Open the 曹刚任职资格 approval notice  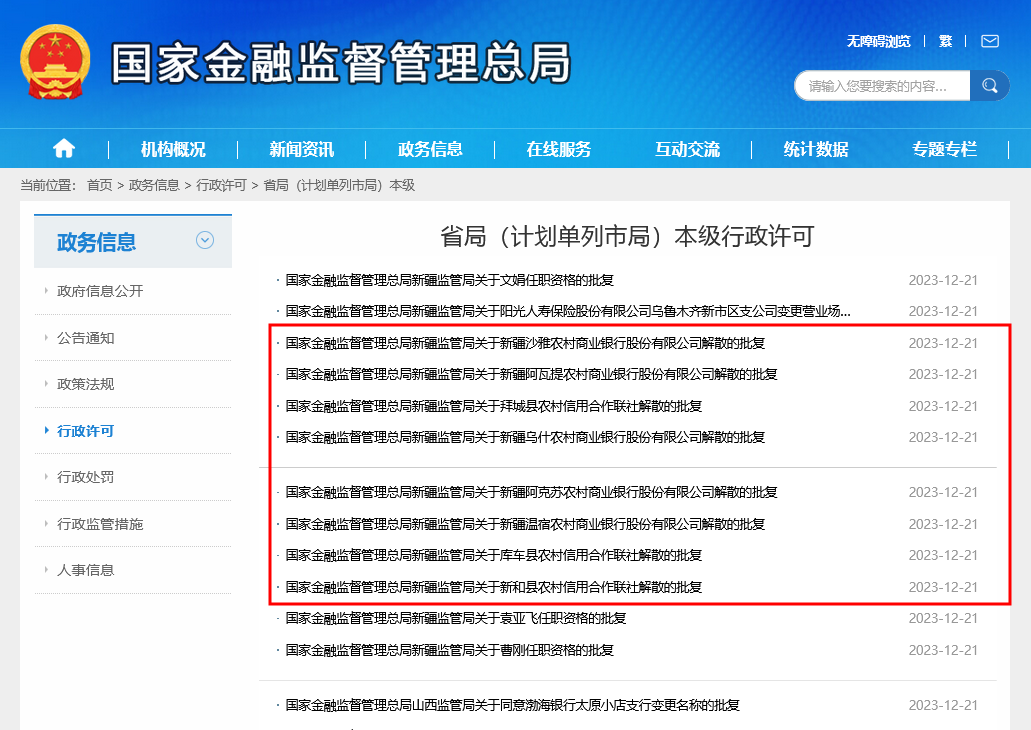449,650
